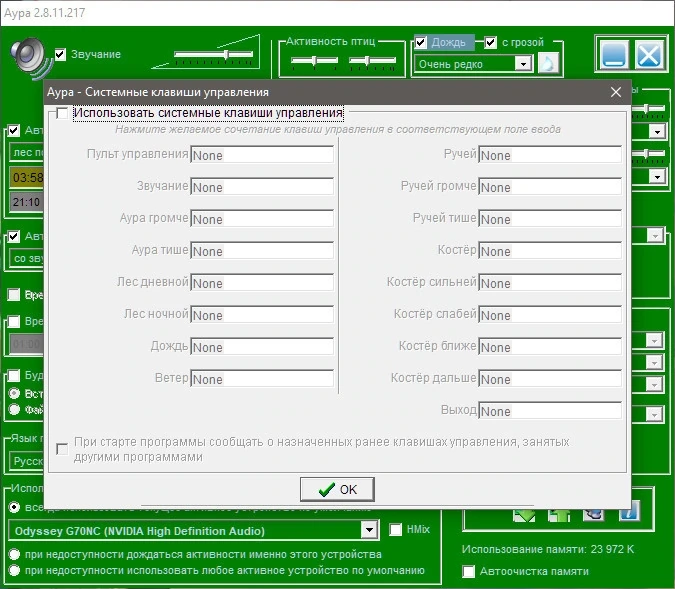The width and height of the screenshot is (675, 589).
Task: Click the 'Активность птиц' group label
Action: 331,41
